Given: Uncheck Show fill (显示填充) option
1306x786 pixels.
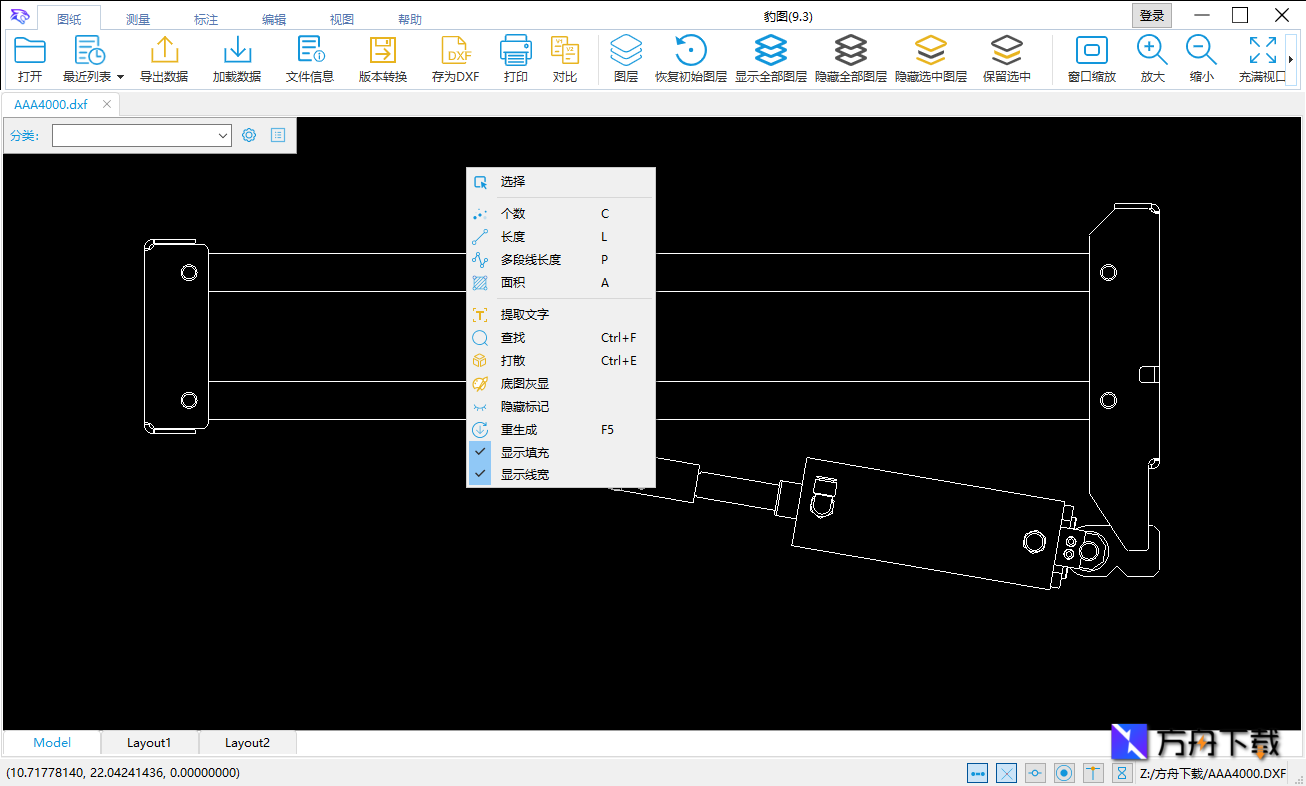Looking at the screenshot, I should [x=524, y=452].
